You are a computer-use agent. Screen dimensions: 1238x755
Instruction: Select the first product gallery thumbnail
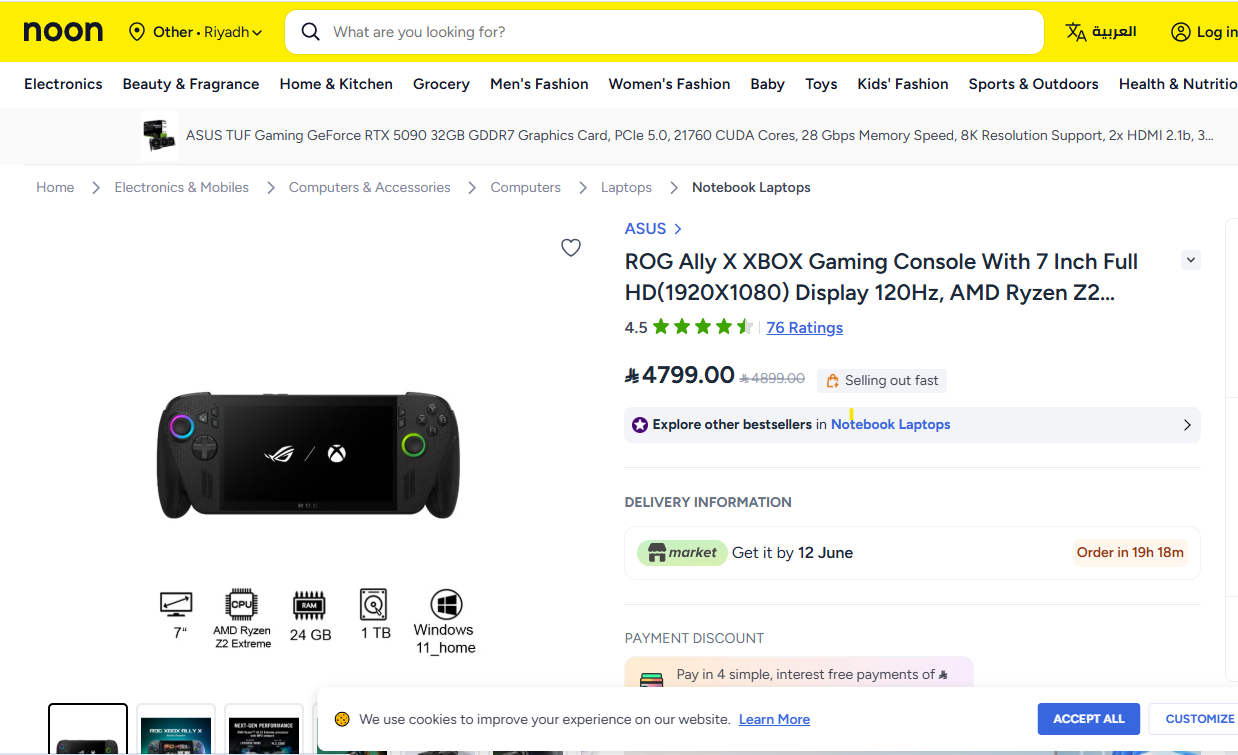point(88,729)
